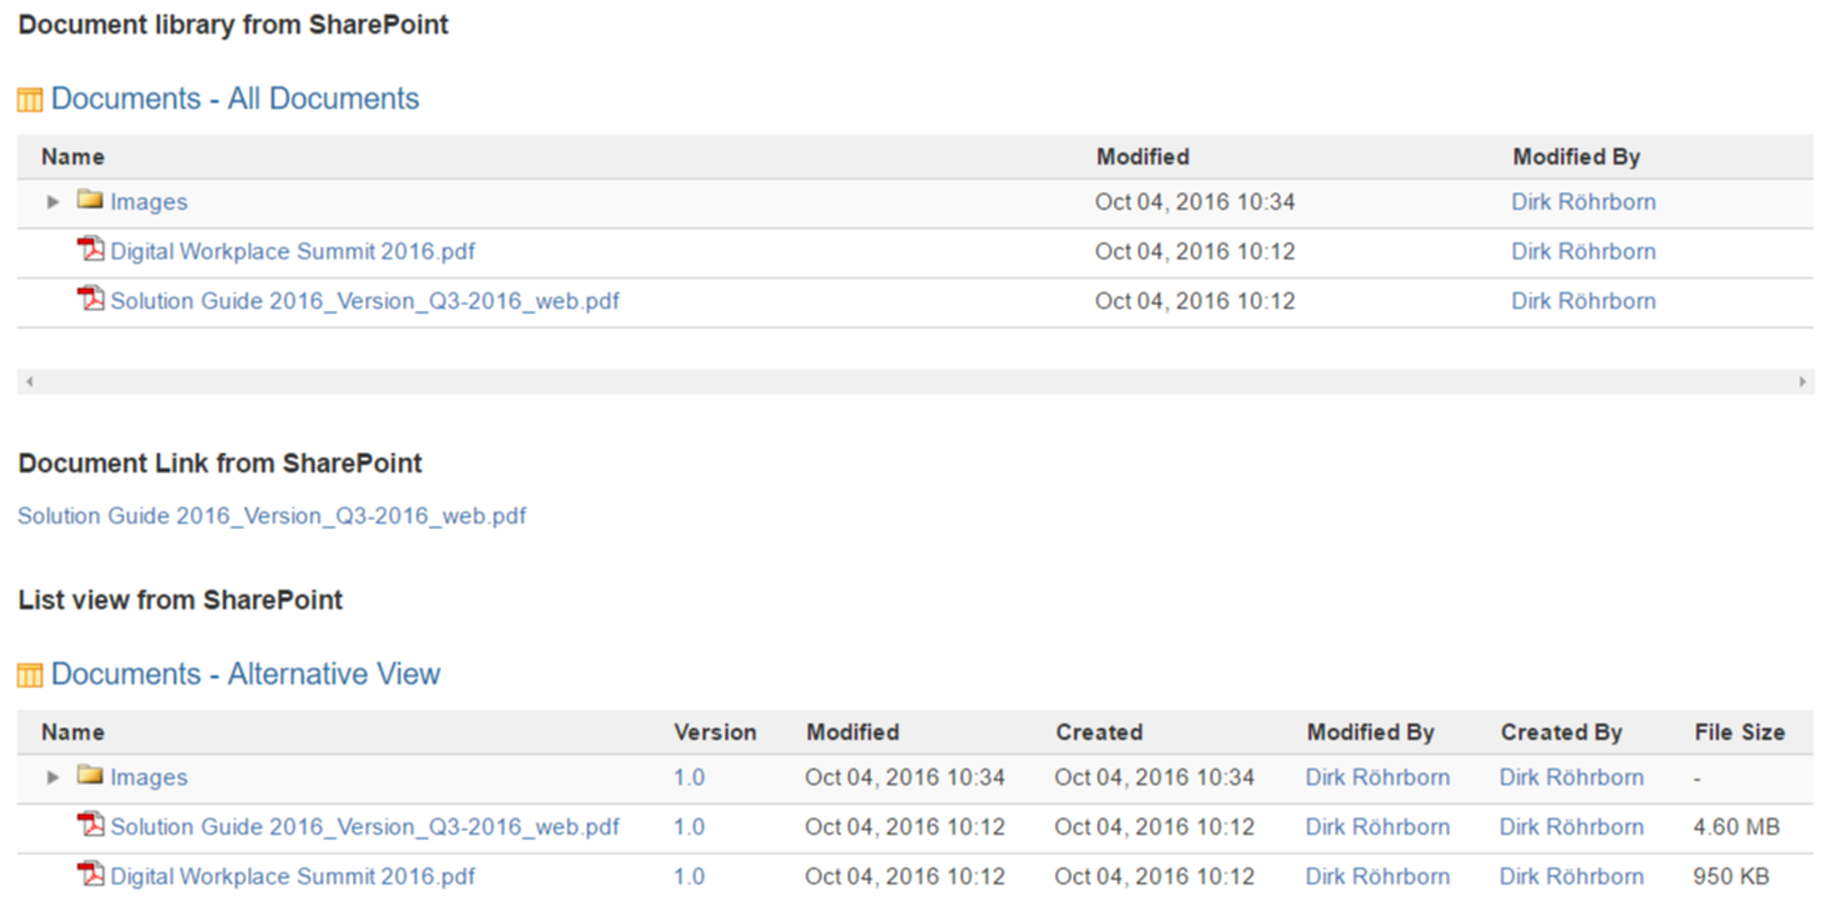Open the Documents - All Documents title link

[235, 99]
